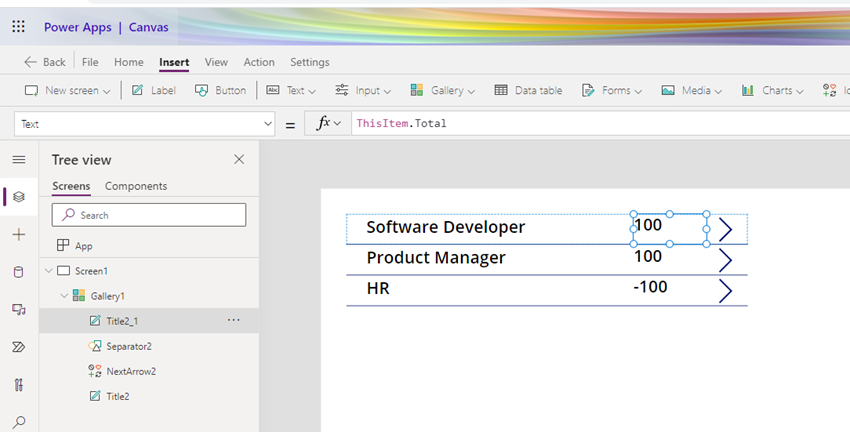Open the app launcher waffle icon

(18, 27)
